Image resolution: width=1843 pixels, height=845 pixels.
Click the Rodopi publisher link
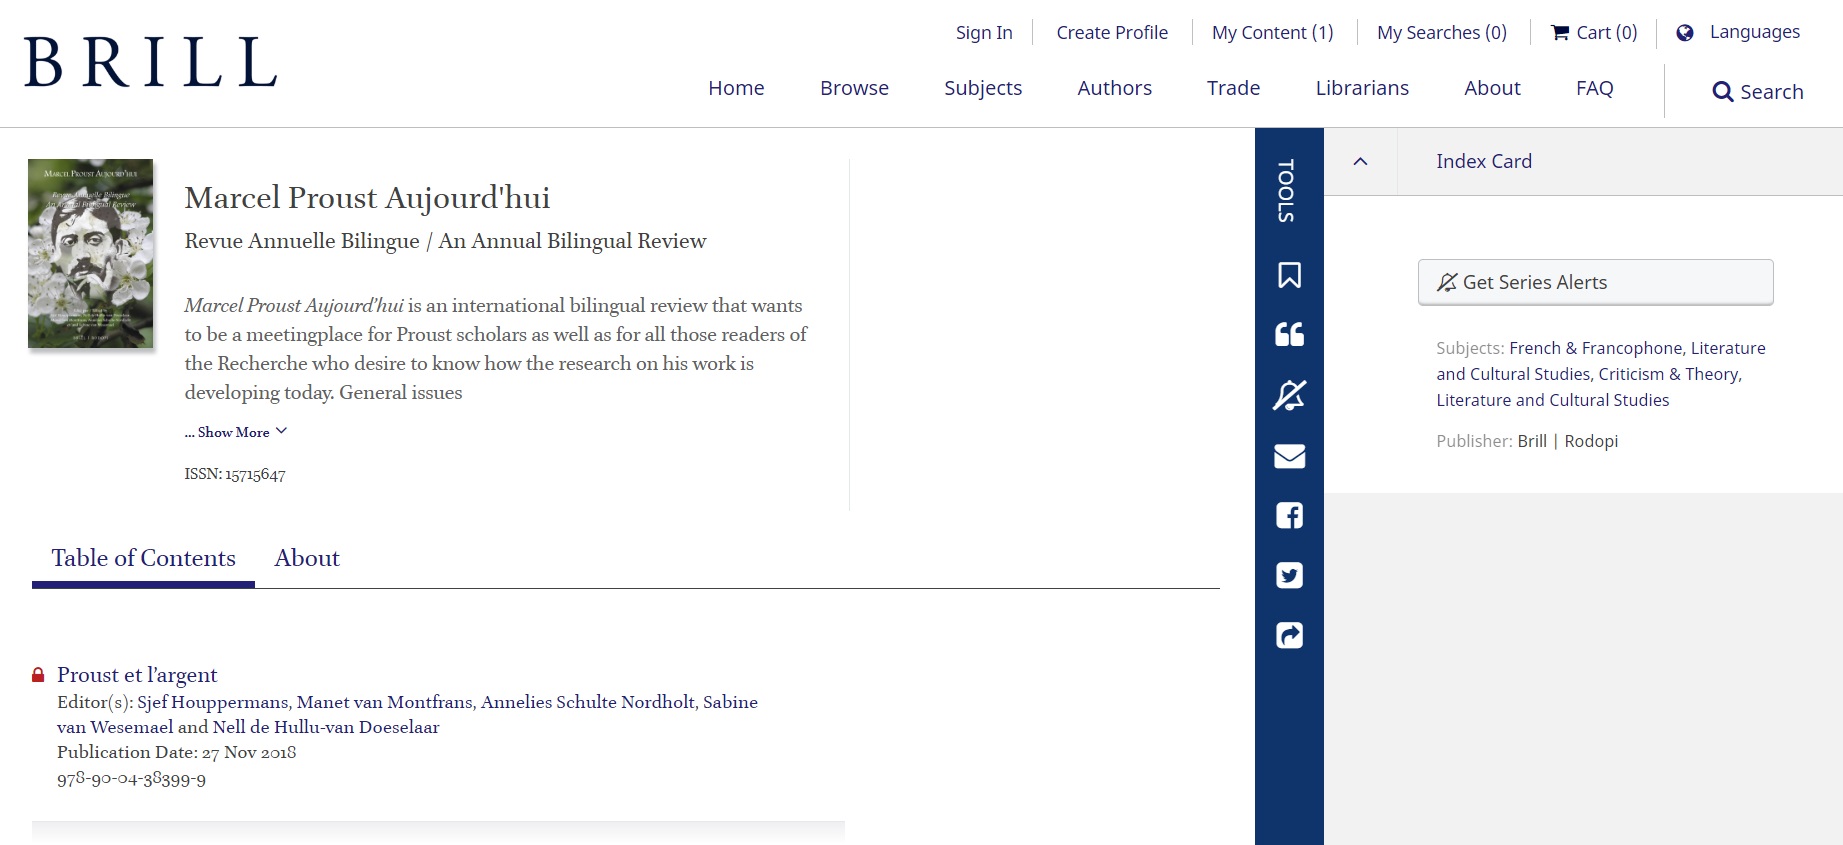coord(1591,441)
